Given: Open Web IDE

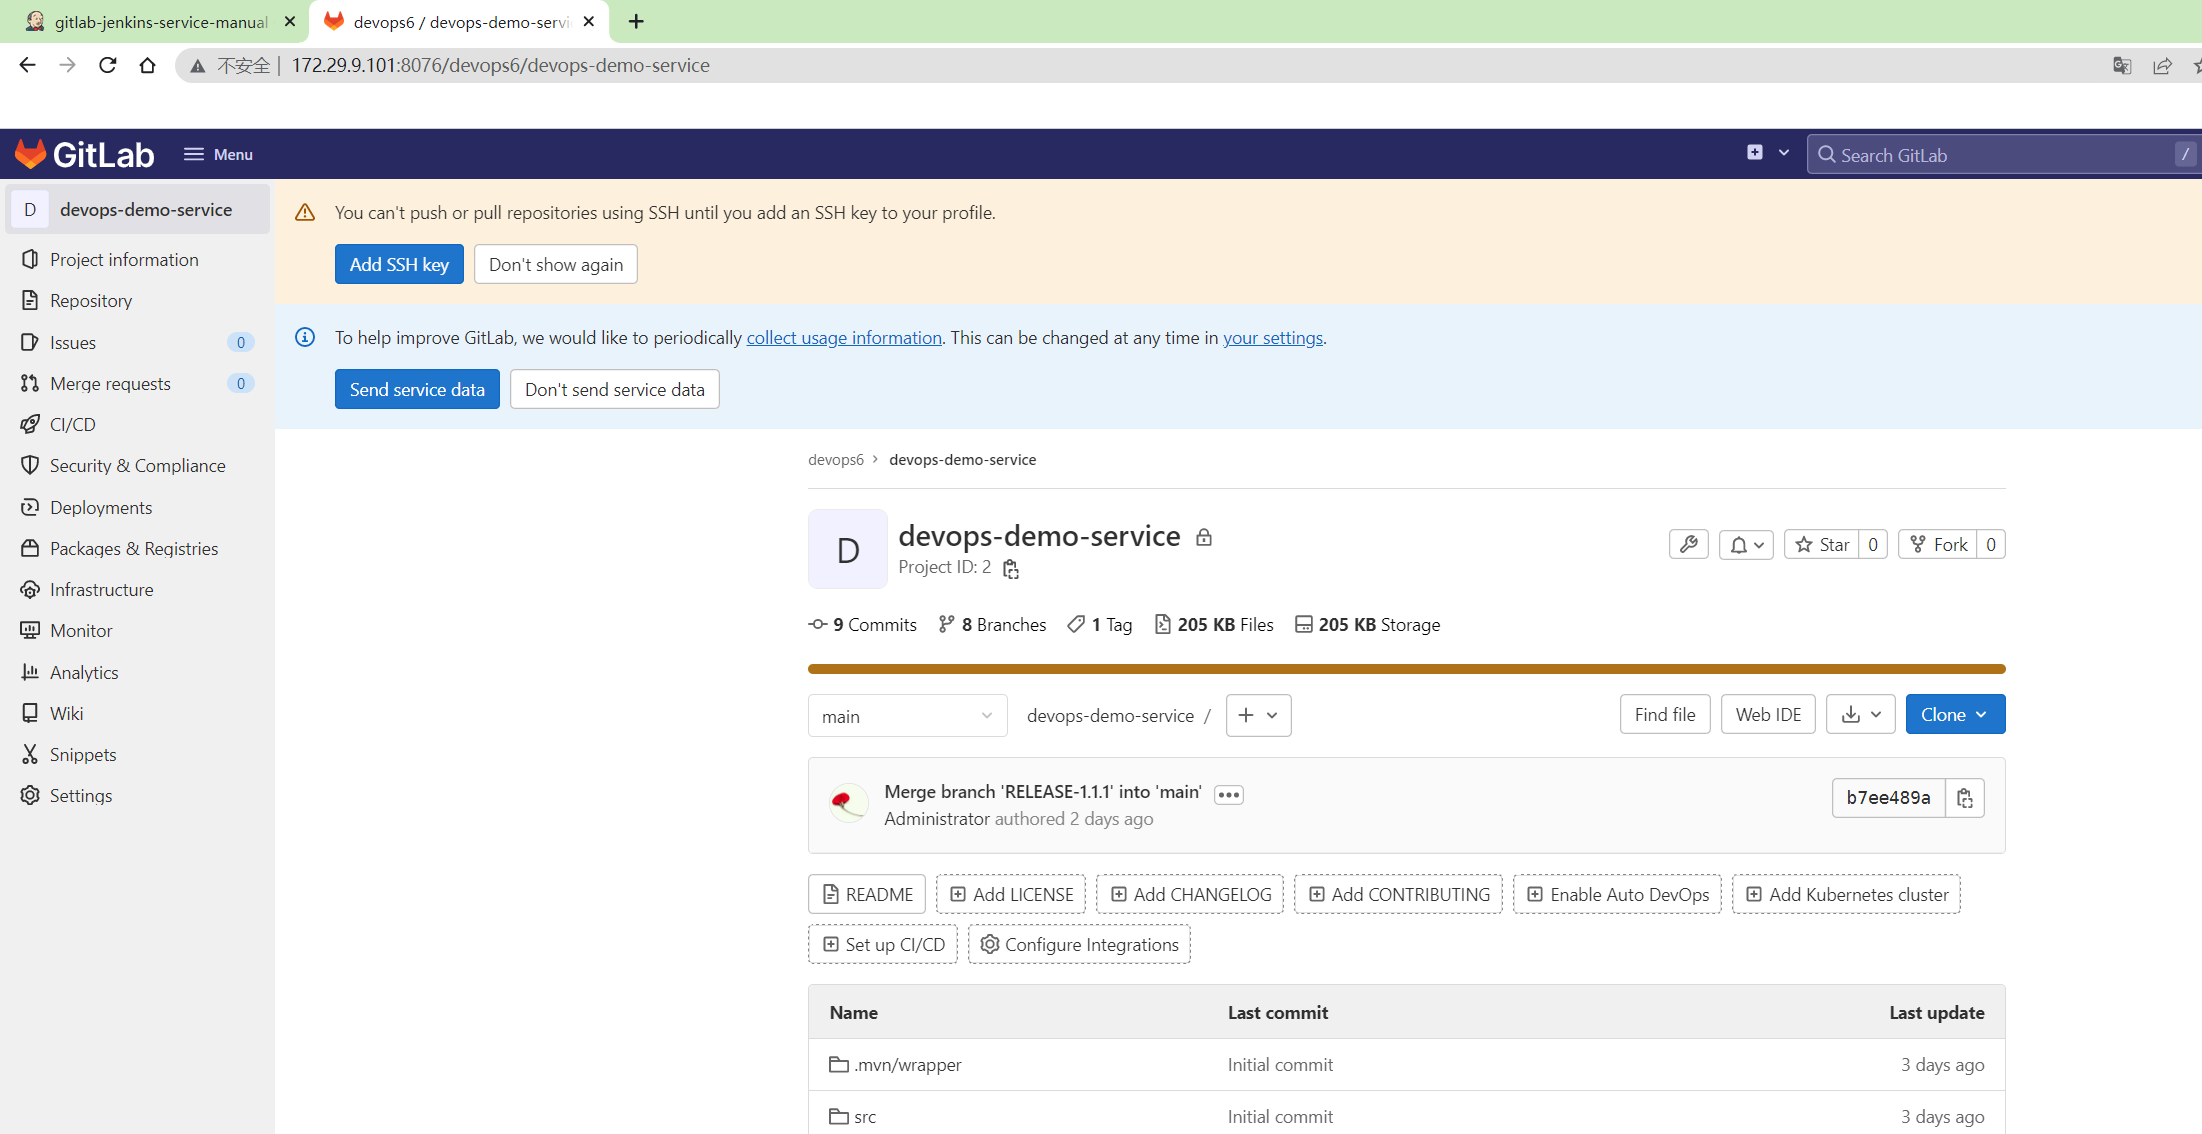Looking at the screenshot, I should (x=1768, y=714).
